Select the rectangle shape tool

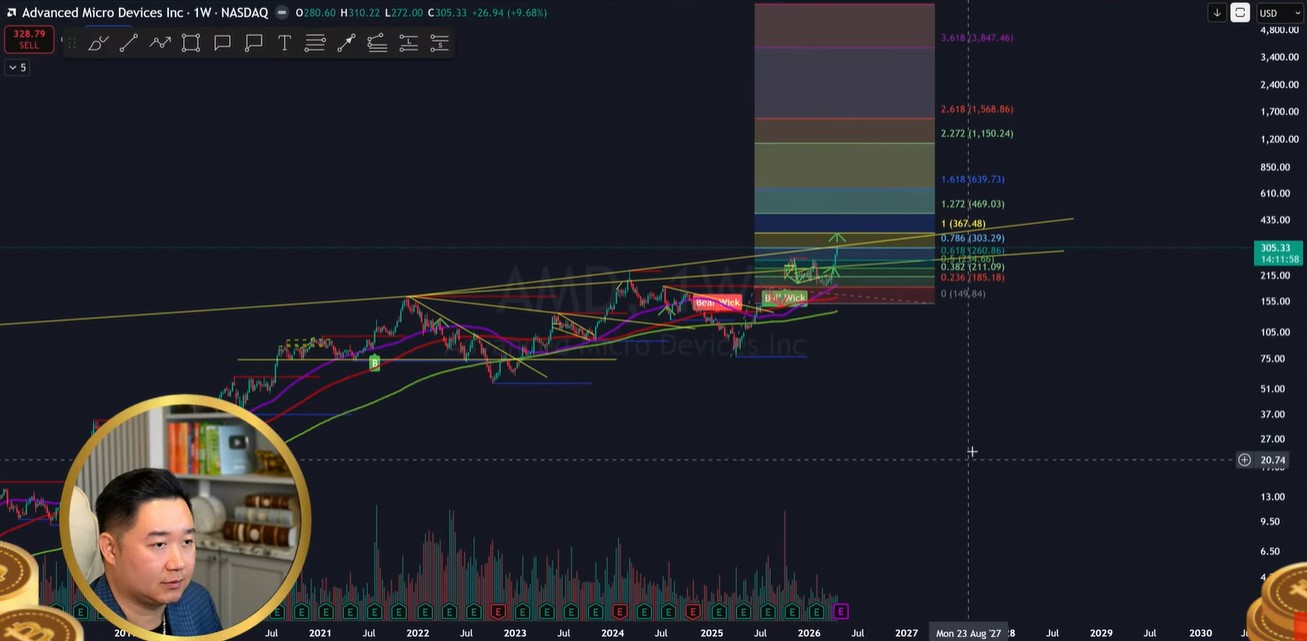tap(191, 43)
